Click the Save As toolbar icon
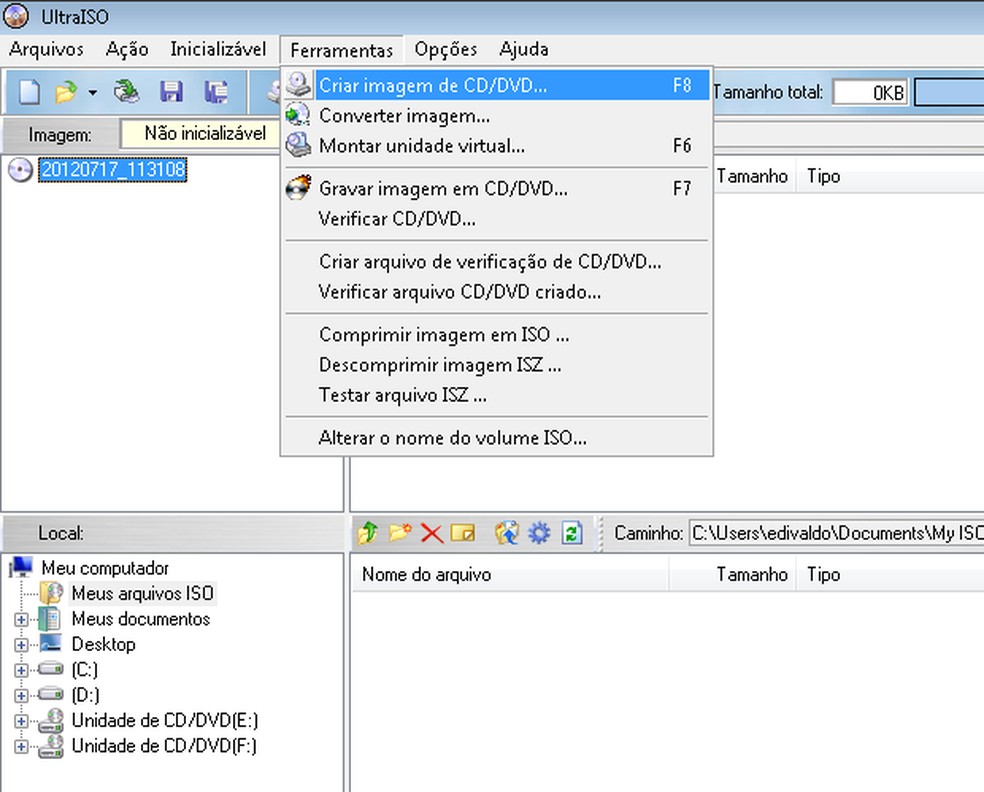 pyautogui.click(x=215, y=92)
